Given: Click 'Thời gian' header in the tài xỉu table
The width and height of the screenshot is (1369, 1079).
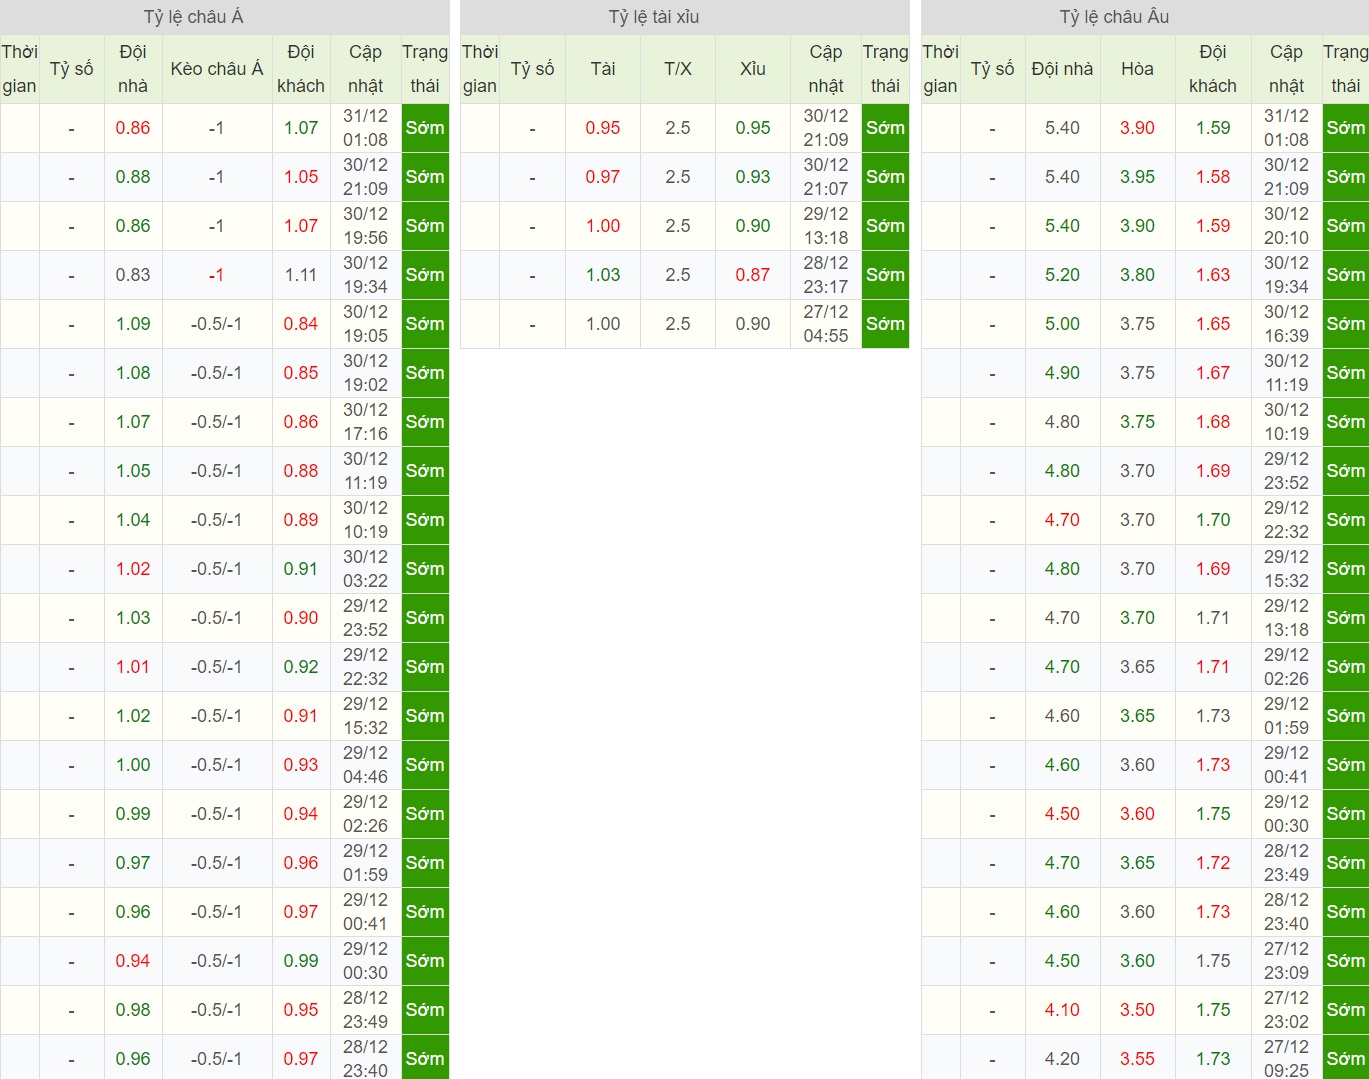Looking at the screenshot, I should point(480,69).
